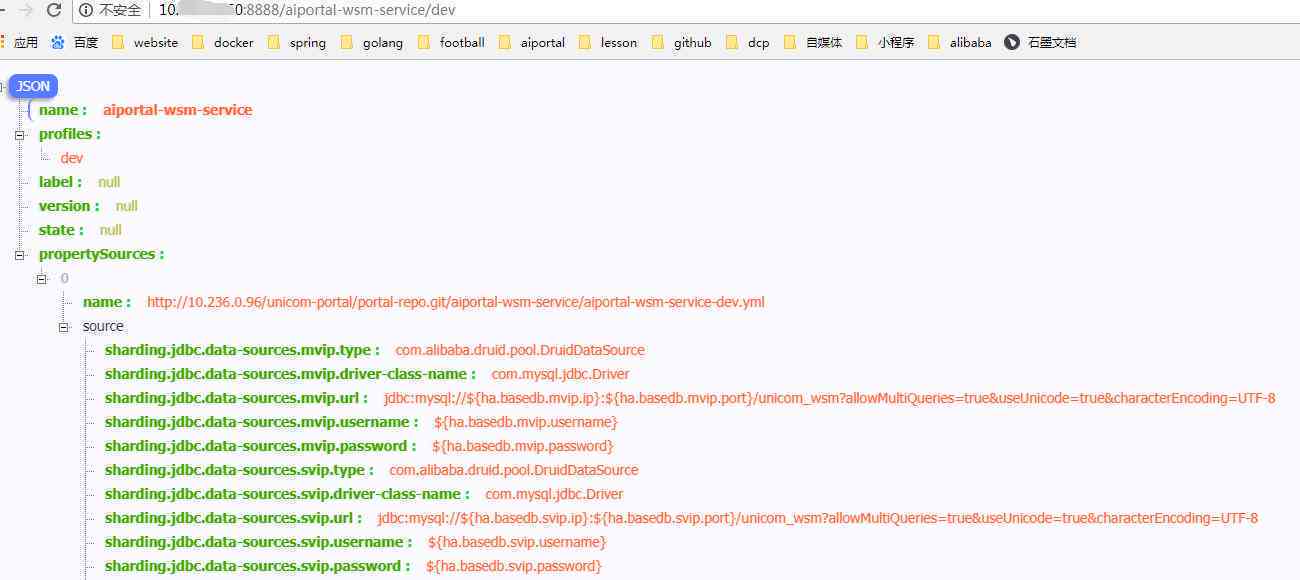Open the 自媒体 bookmark folder
The width and height of the screenshot is (1300, 580).
point(813,42)
